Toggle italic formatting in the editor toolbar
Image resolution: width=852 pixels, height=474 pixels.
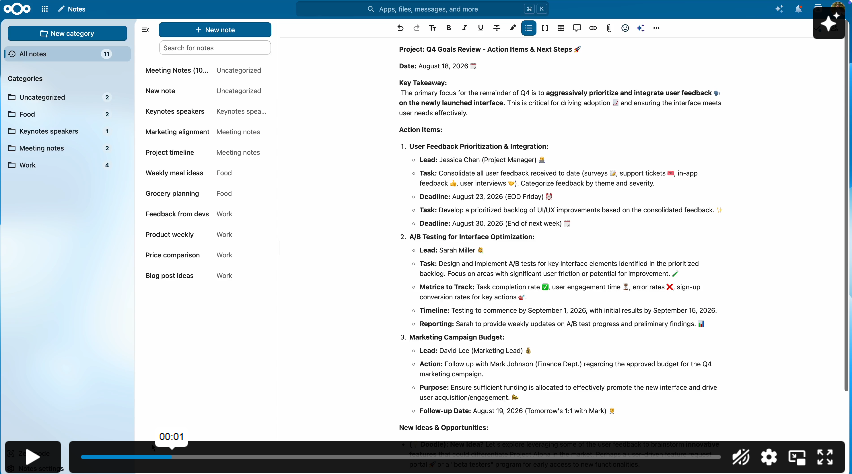[x=465, y=28]
